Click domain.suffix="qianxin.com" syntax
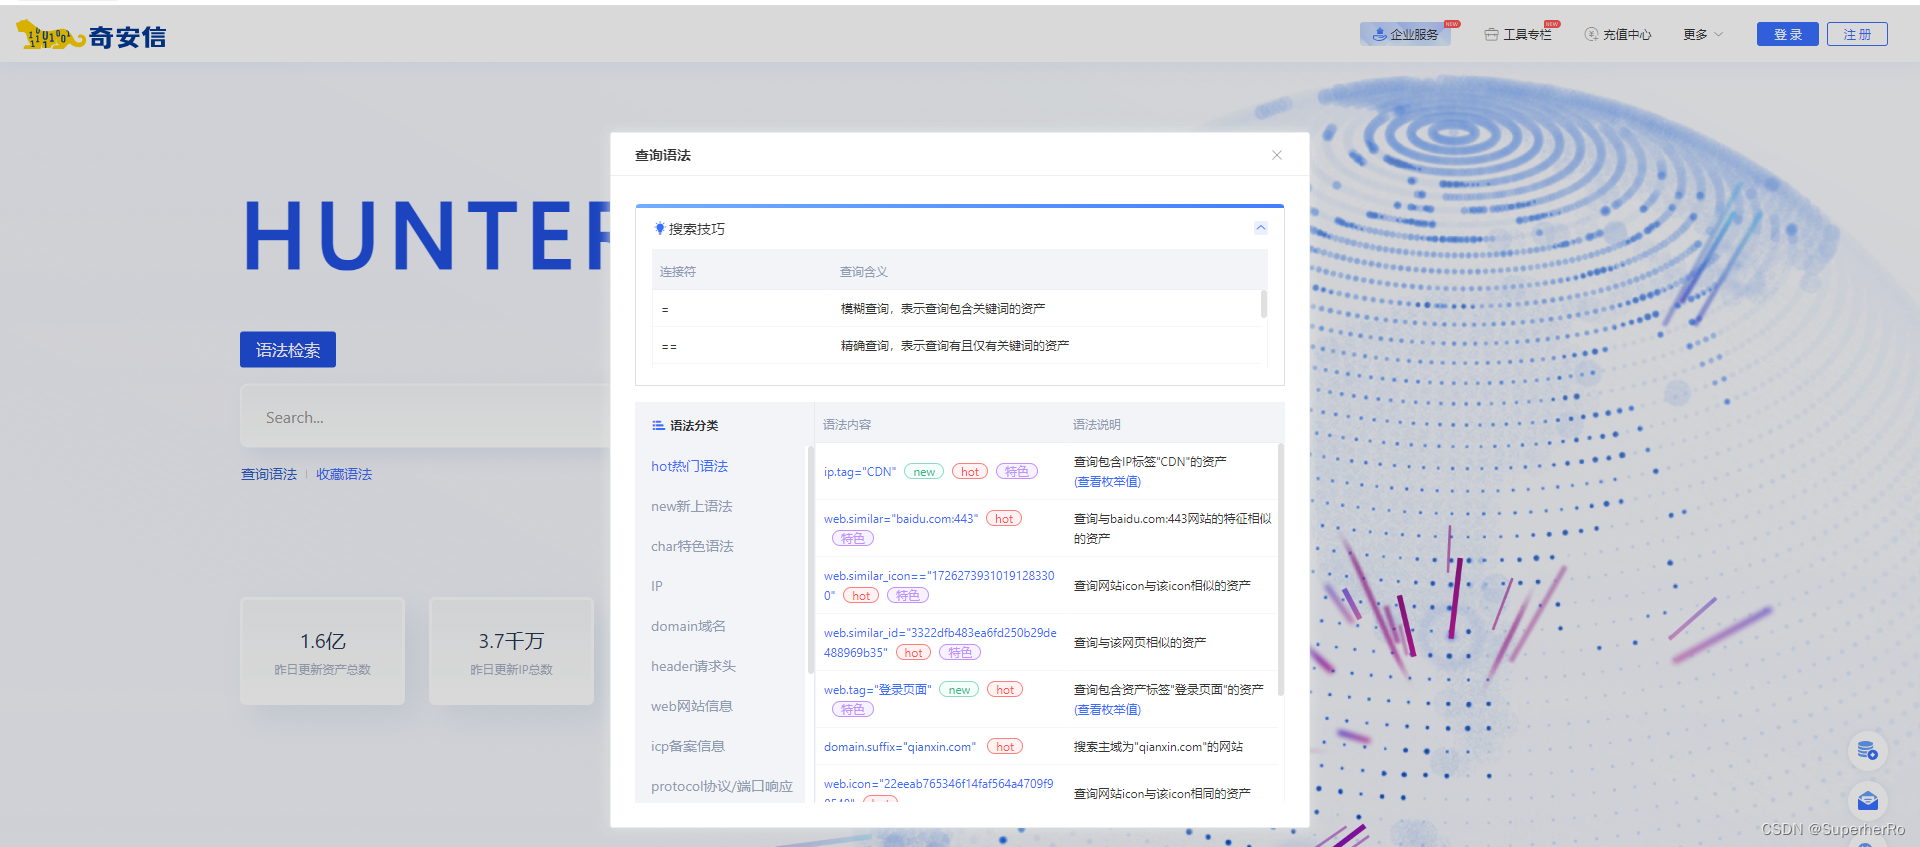The image size is (1920, 847). pos(899,747)
